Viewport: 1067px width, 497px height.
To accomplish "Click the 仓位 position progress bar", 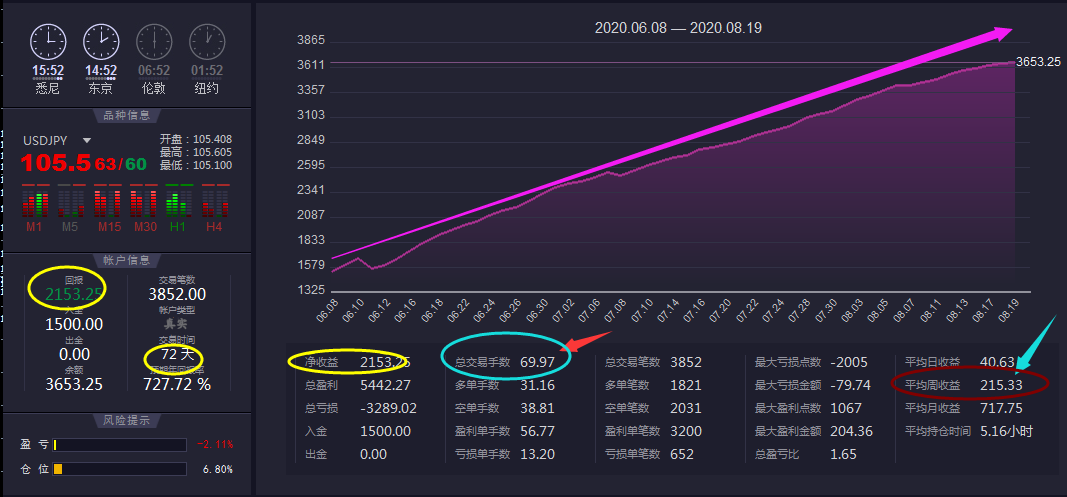I will [x=120, y=469].
